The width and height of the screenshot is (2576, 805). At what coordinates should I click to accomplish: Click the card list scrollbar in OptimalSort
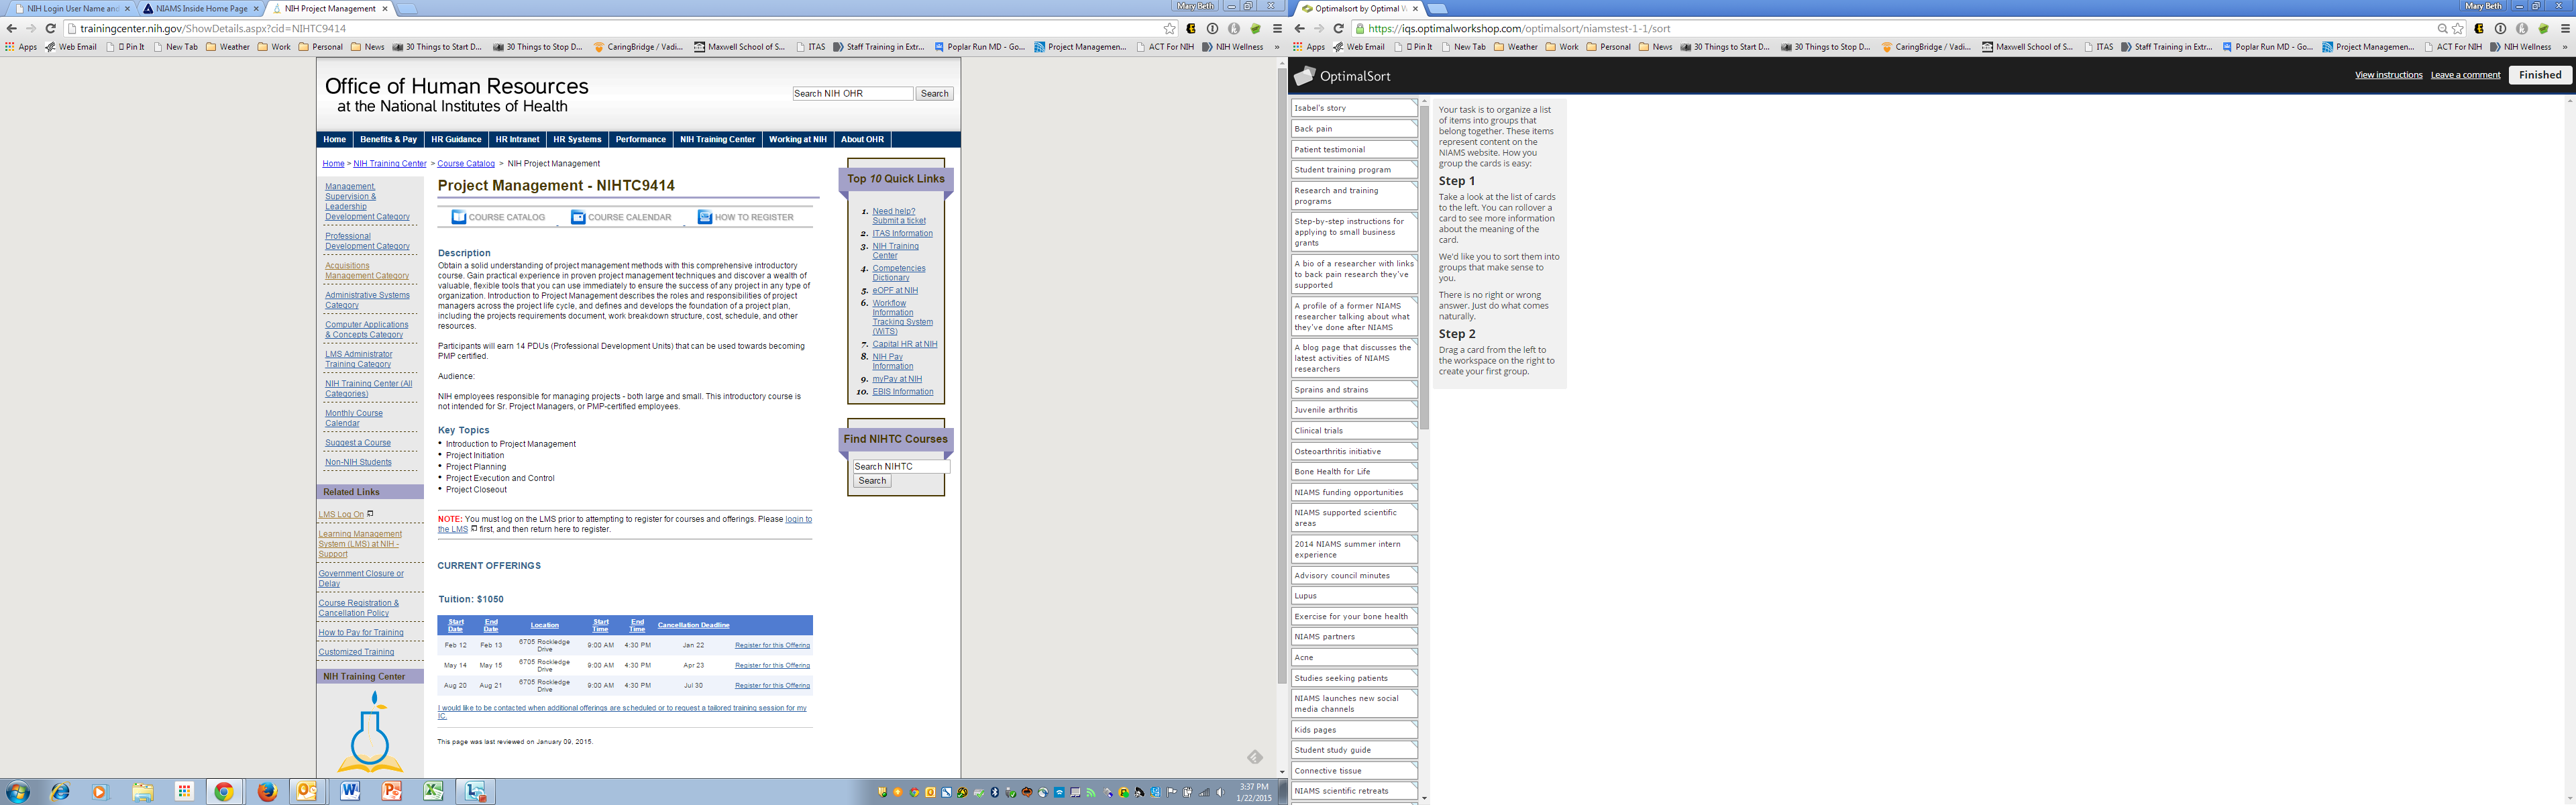click(x=1424, y=270)
